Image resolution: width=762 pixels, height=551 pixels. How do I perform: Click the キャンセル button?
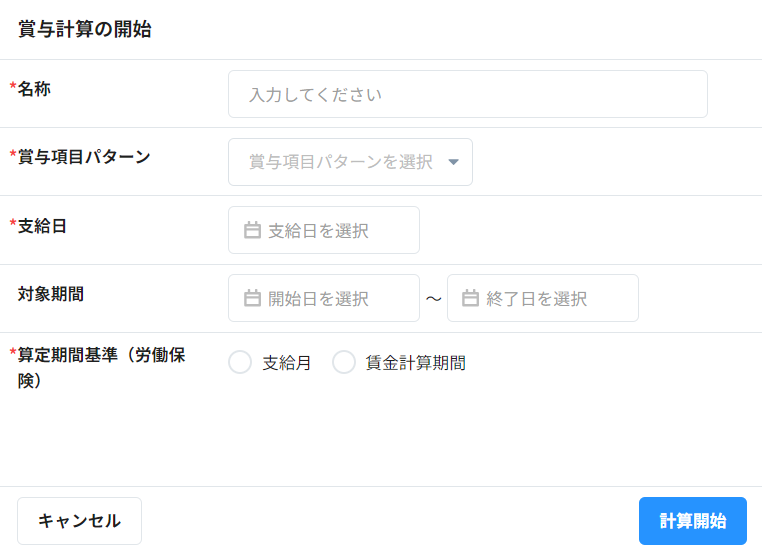(x=79, y=521)
